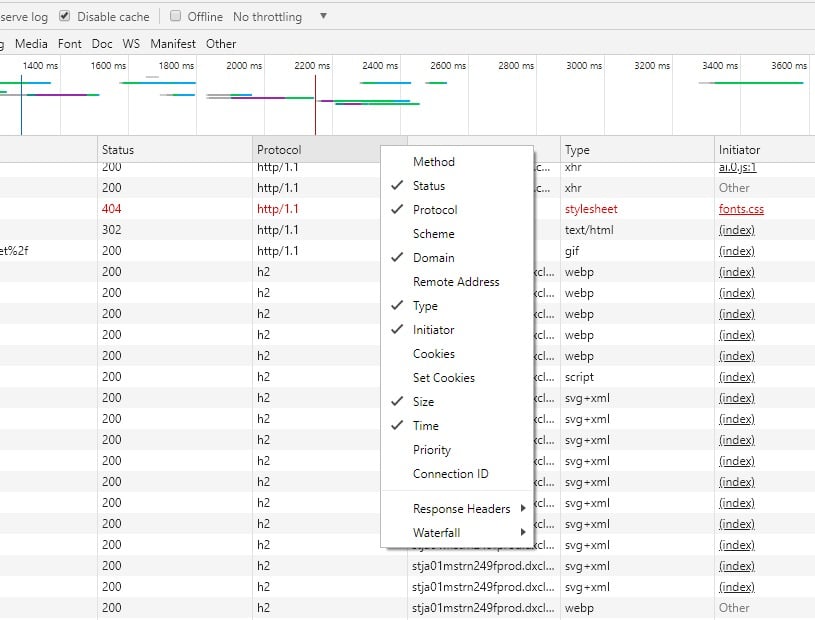This screenshot has width=815, height=620.
Task: Enable the Method column in menu
Action: coord(434,162)
